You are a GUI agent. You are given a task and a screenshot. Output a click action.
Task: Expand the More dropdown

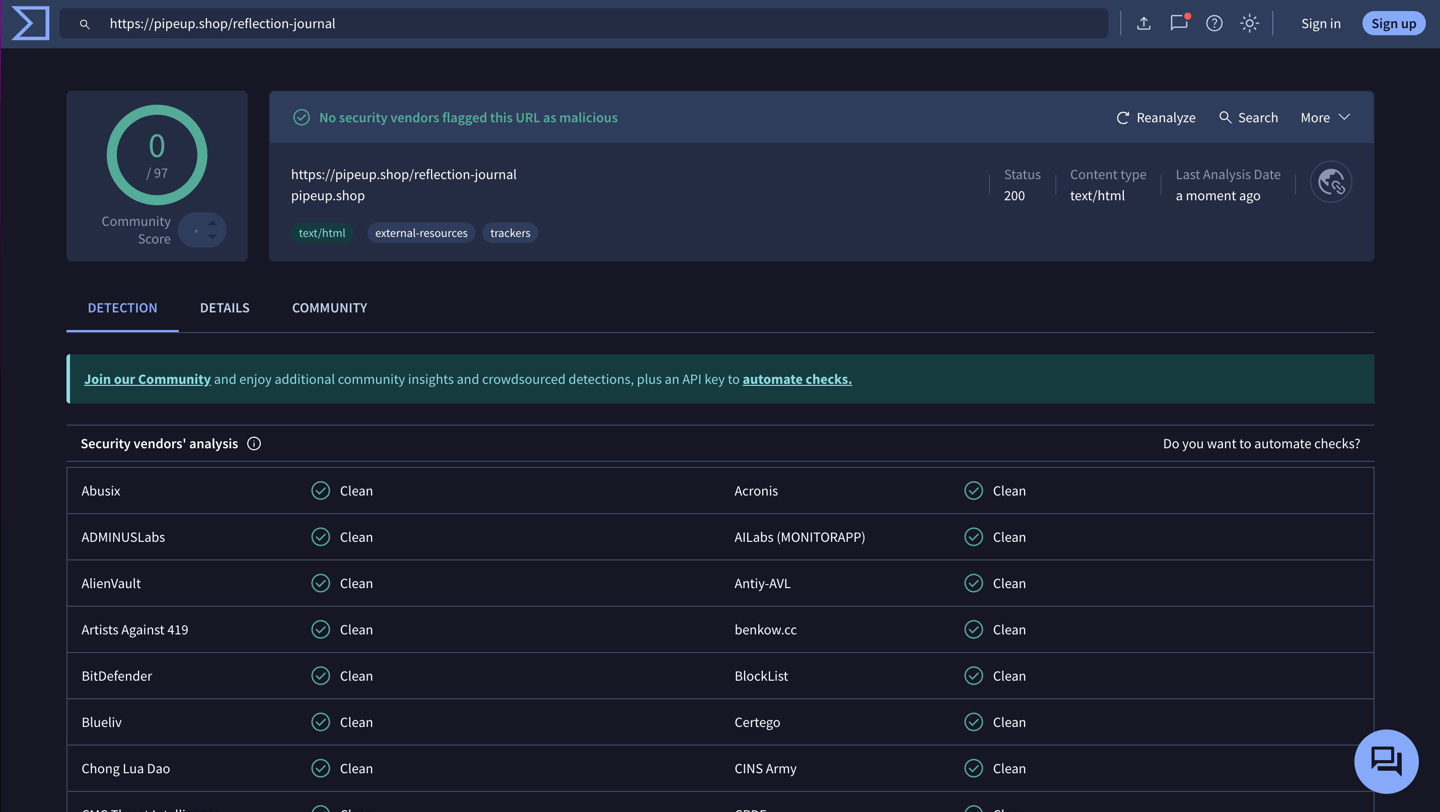point(1325,117)
